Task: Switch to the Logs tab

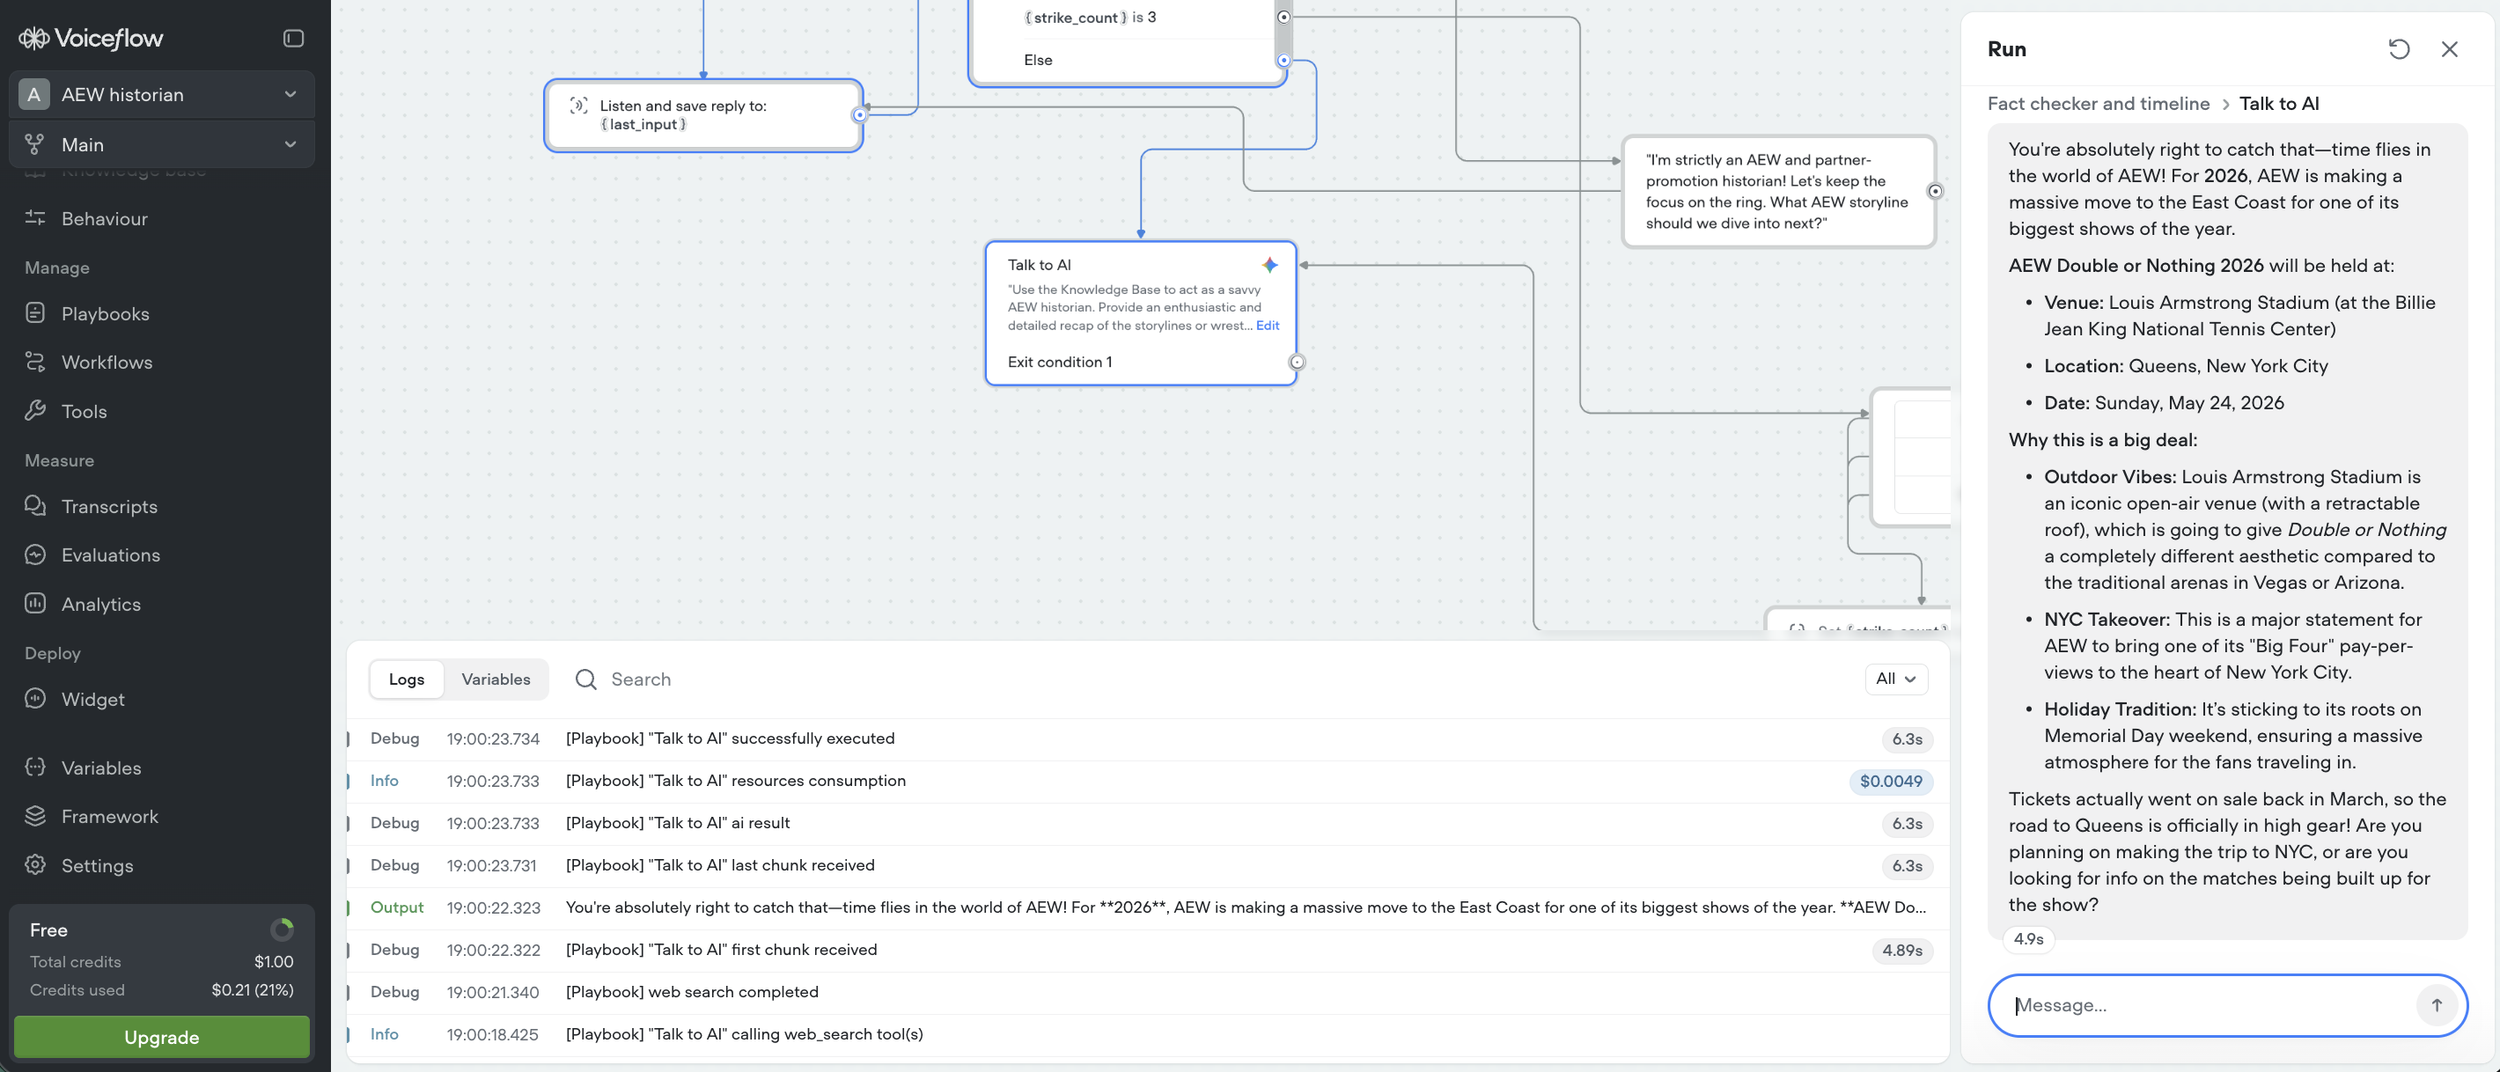Action: (406, 679)
